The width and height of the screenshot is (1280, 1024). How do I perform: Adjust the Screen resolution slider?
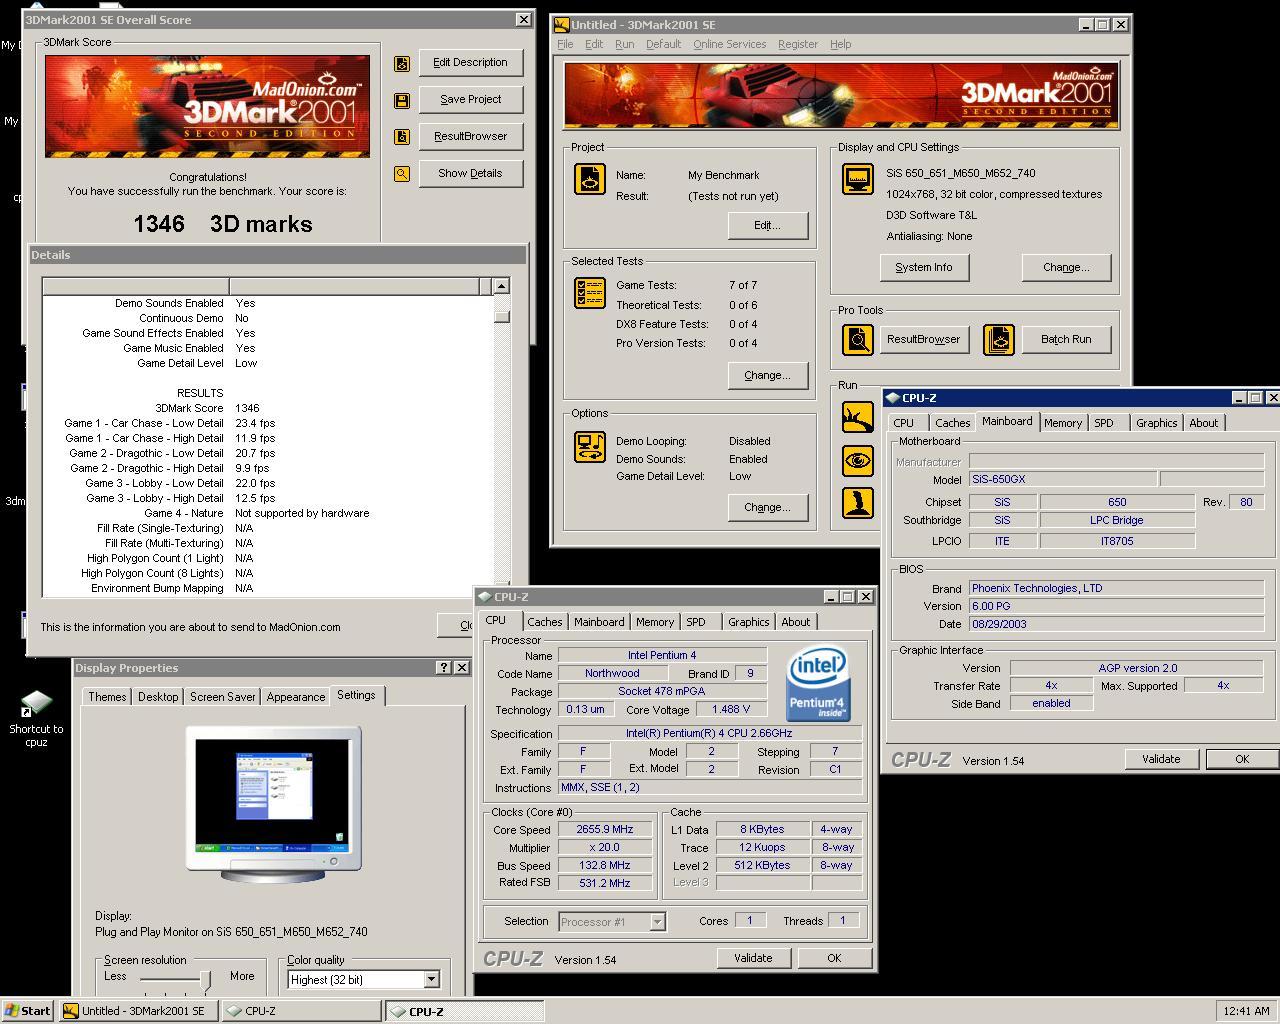[x=205, y=979]
